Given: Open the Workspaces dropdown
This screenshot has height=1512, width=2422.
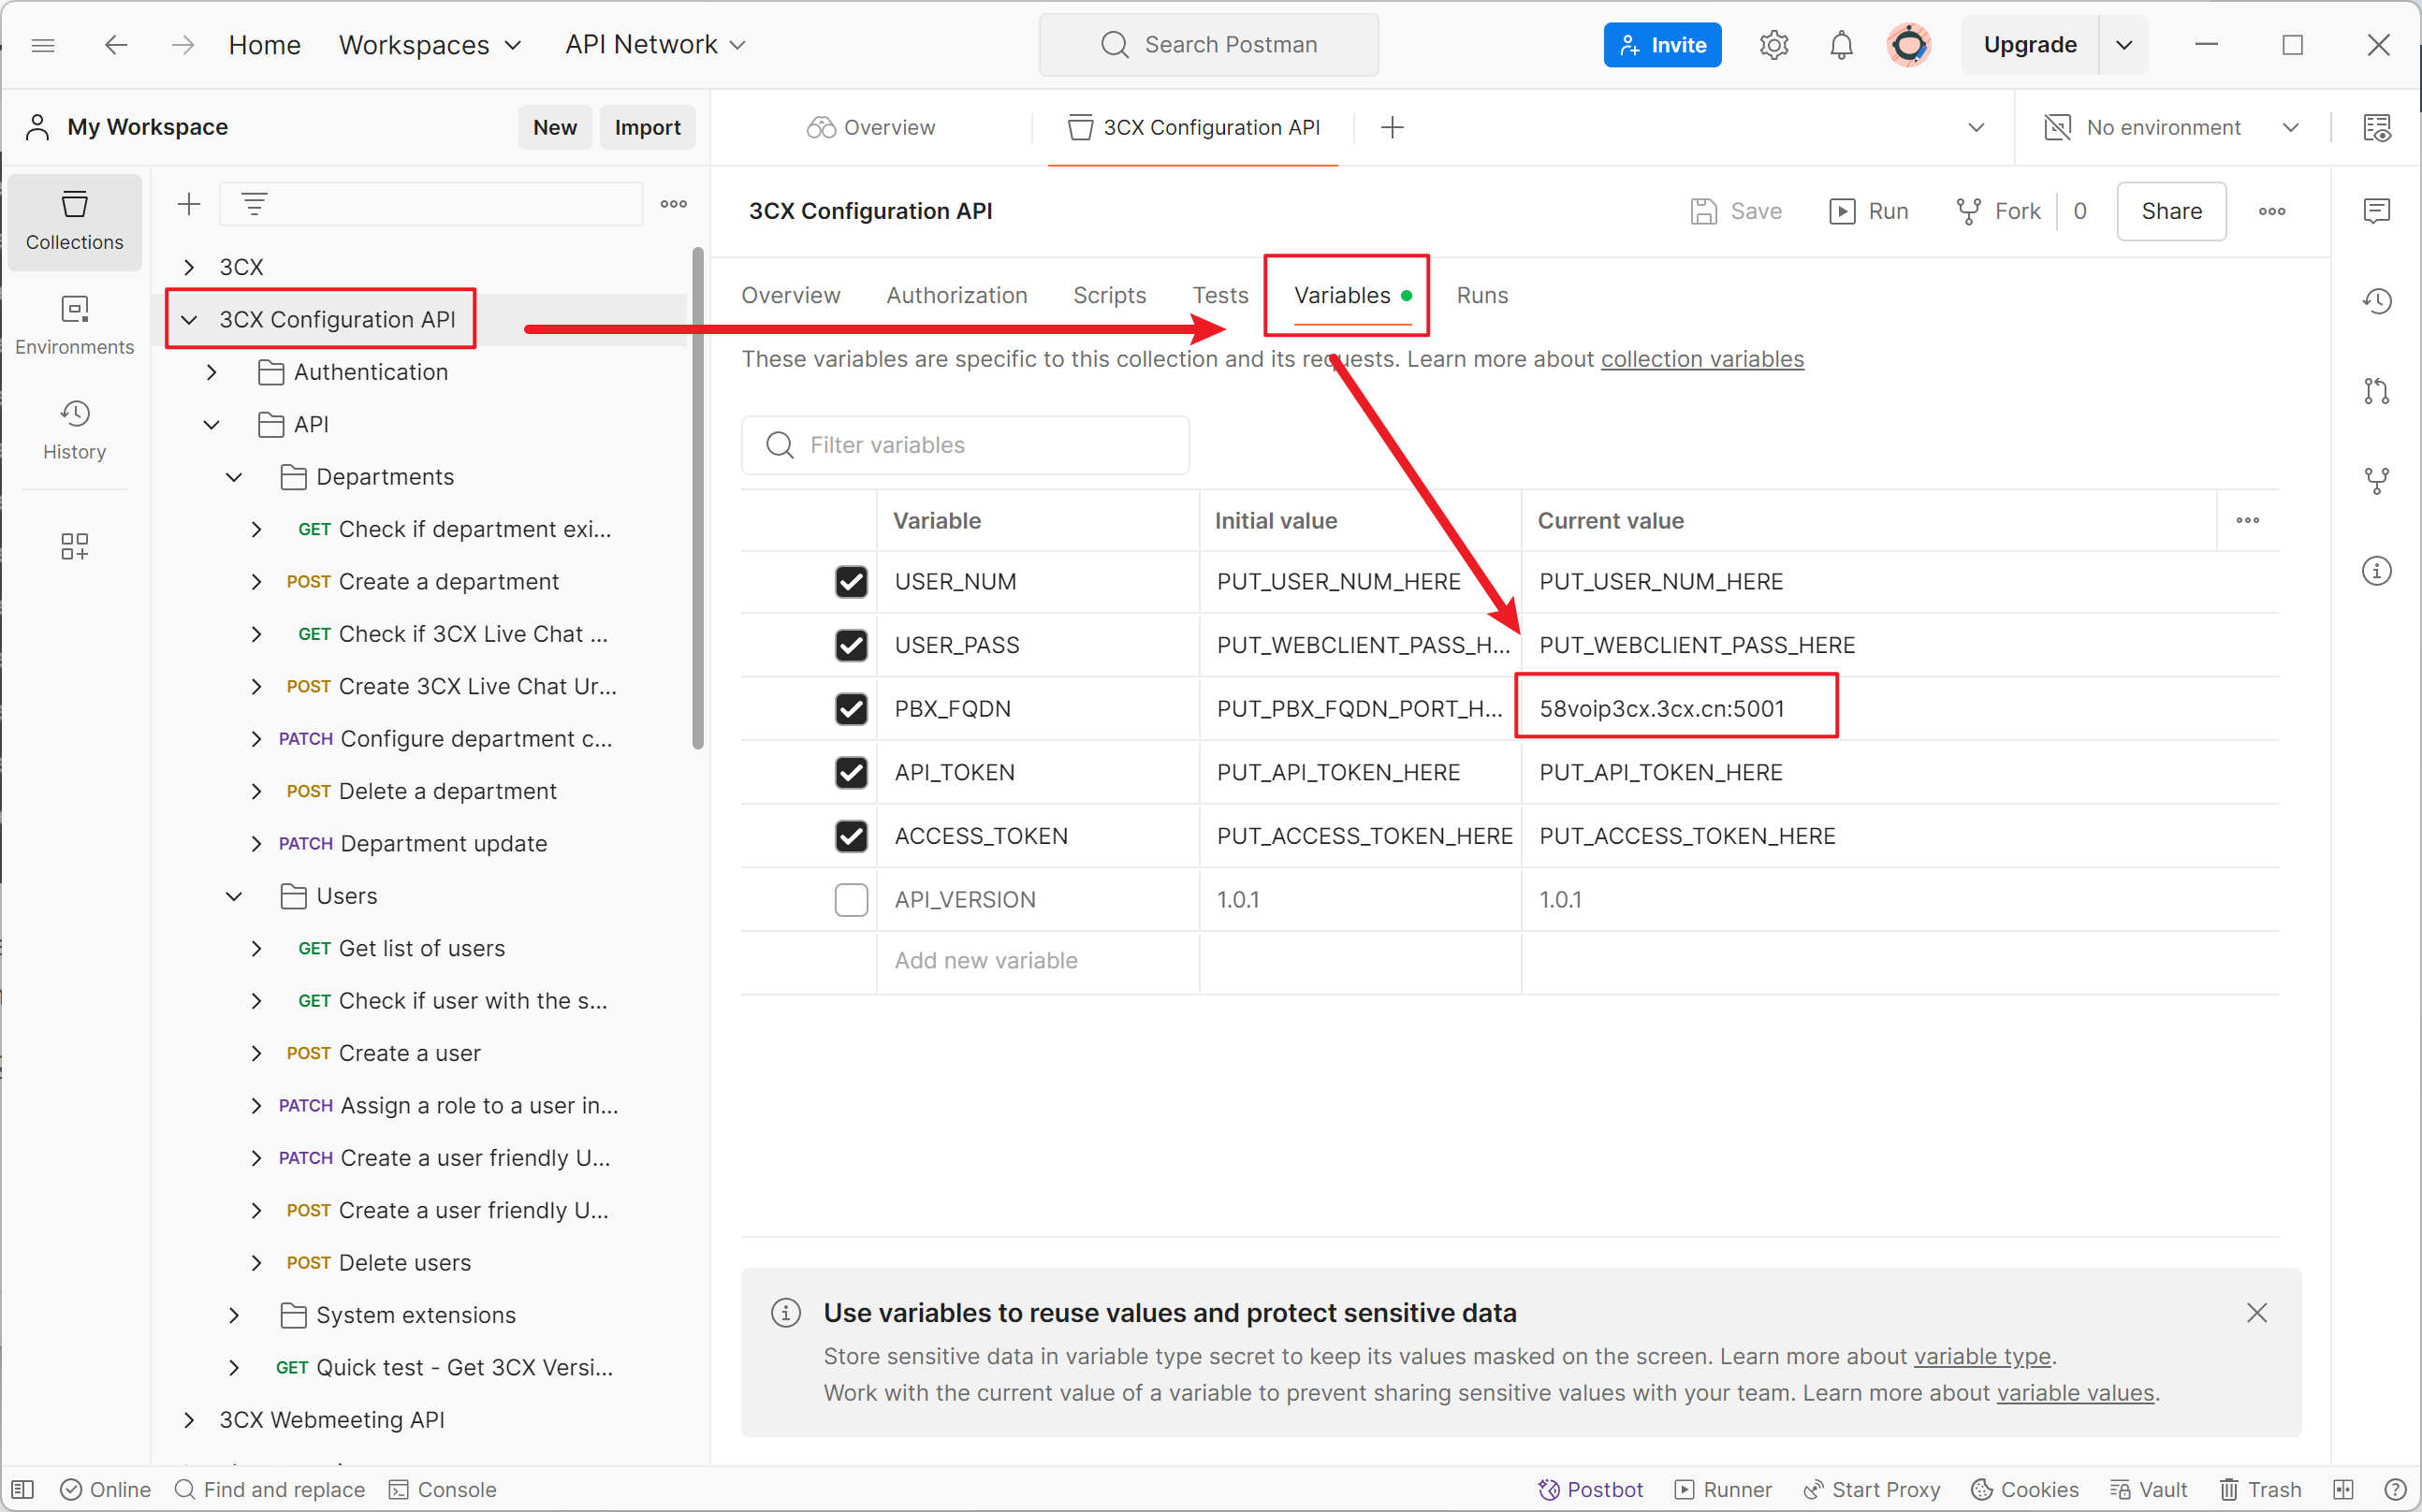Looking at the screenshot, I should point(430,45).
